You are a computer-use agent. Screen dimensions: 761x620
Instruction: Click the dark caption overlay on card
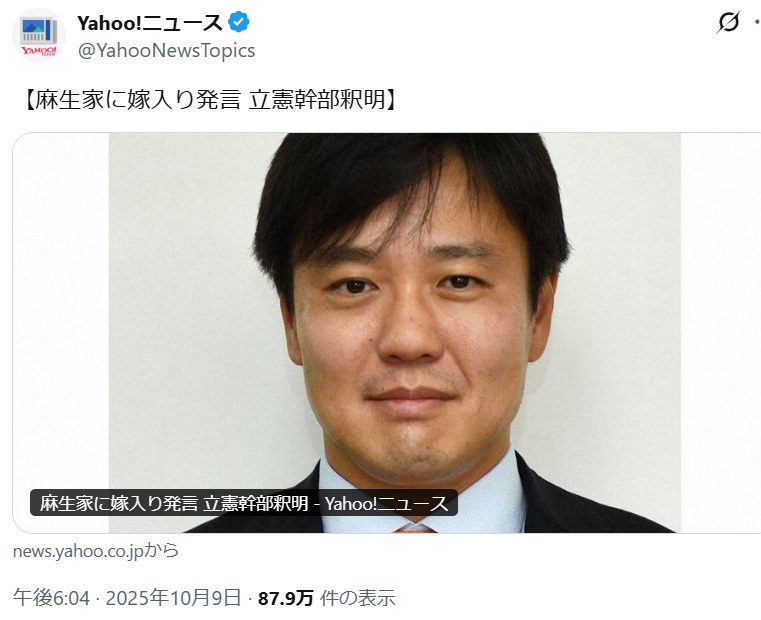pos(244,503)
